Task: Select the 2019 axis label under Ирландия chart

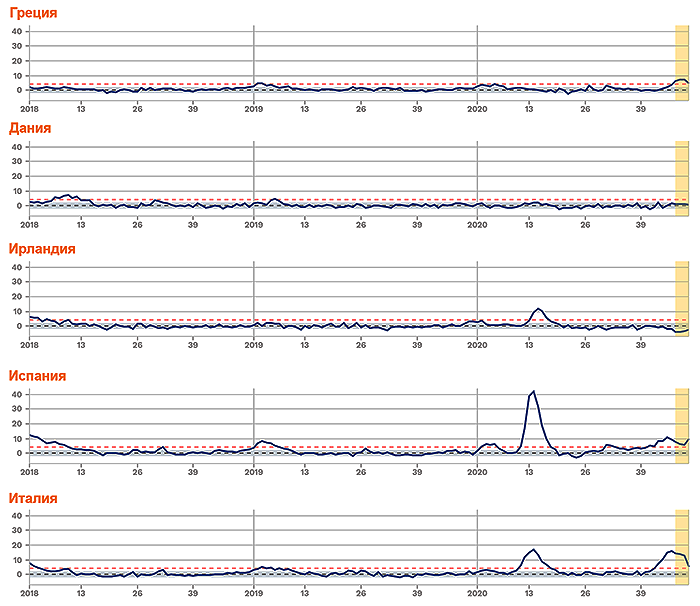Action: pyautogui.click(x=254, y=345)
